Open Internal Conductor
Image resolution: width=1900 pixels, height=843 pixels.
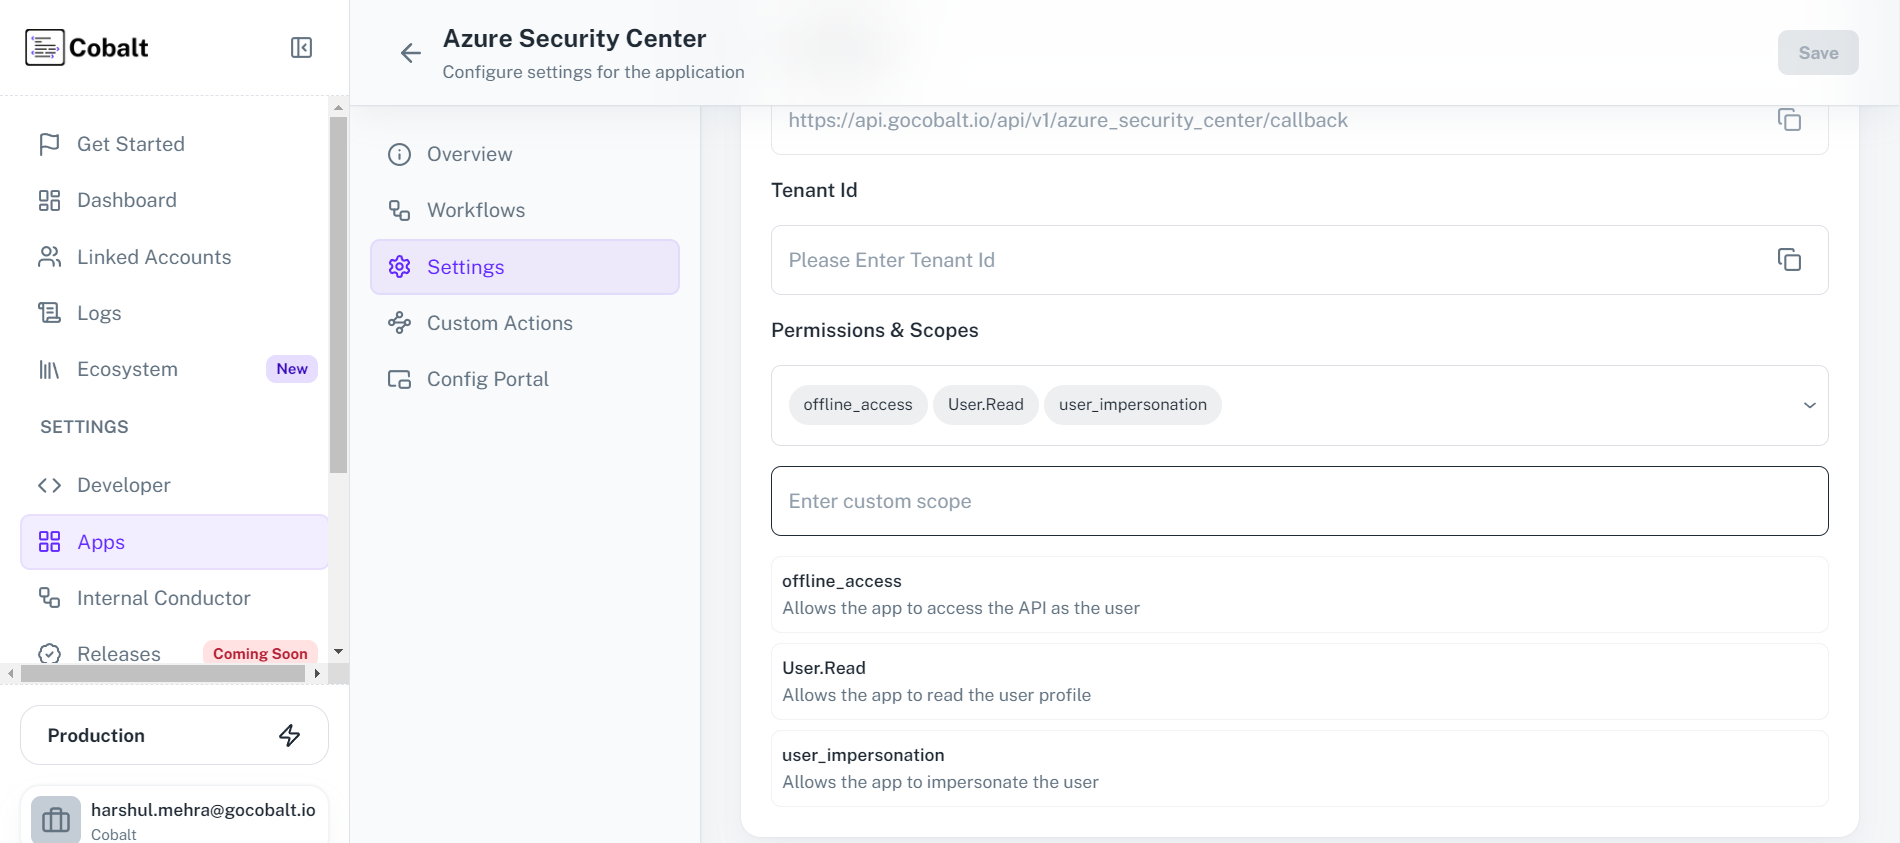pos(174,598)
